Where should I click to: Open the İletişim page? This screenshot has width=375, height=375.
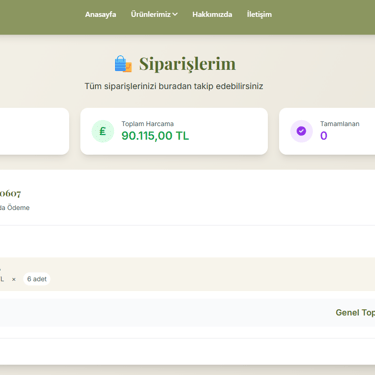(259, 14)
